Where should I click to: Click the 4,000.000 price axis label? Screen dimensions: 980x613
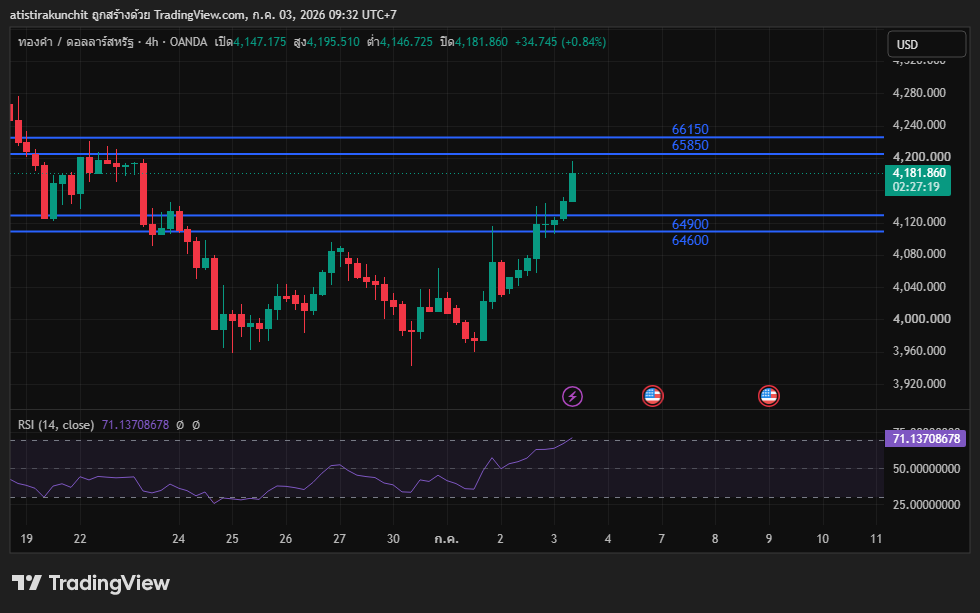pos(921,319)
